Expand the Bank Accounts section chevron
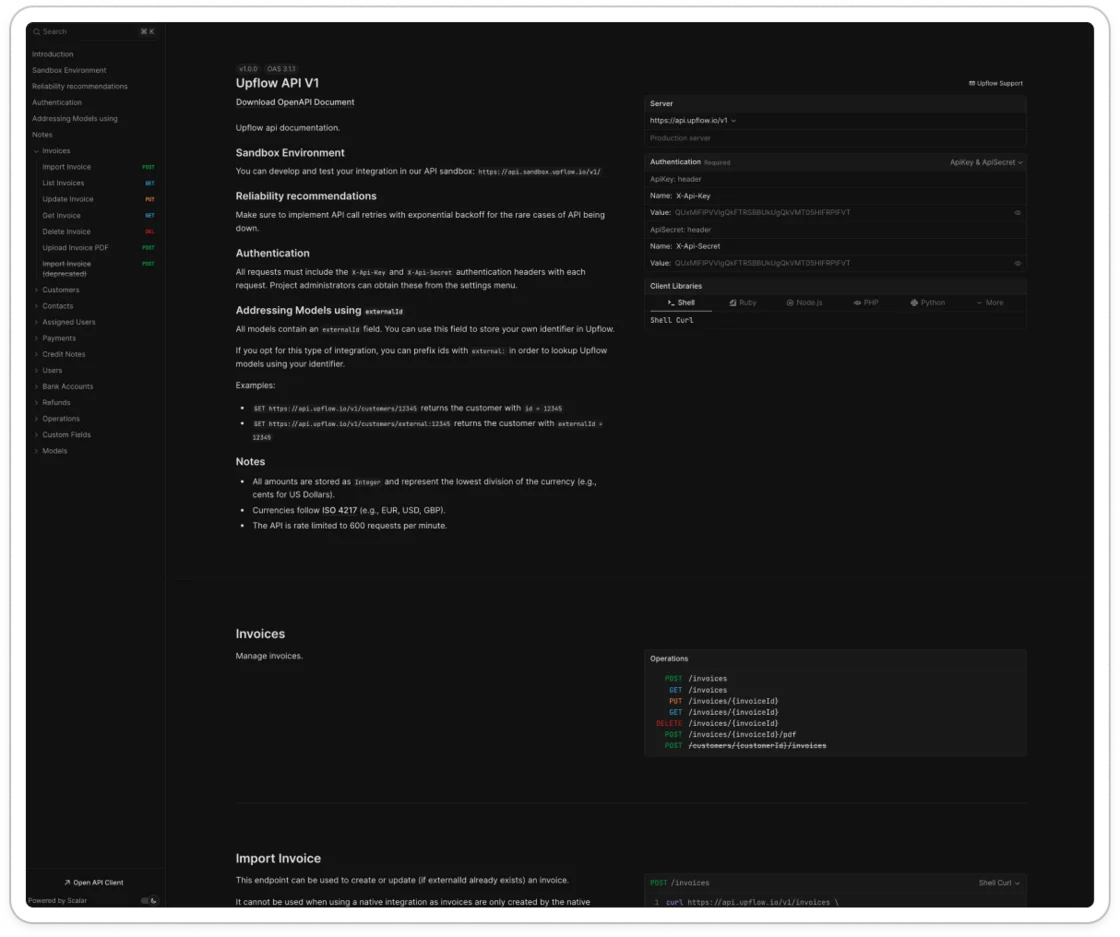1120x937 pixels. pos(36,386)
